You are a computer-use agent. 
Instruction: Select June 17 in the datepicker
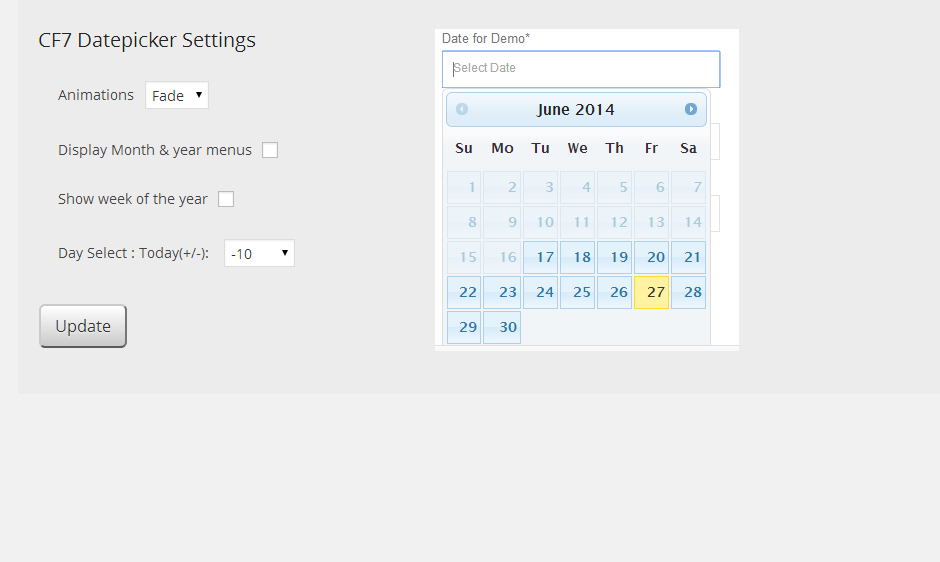[x=540, y=257]
